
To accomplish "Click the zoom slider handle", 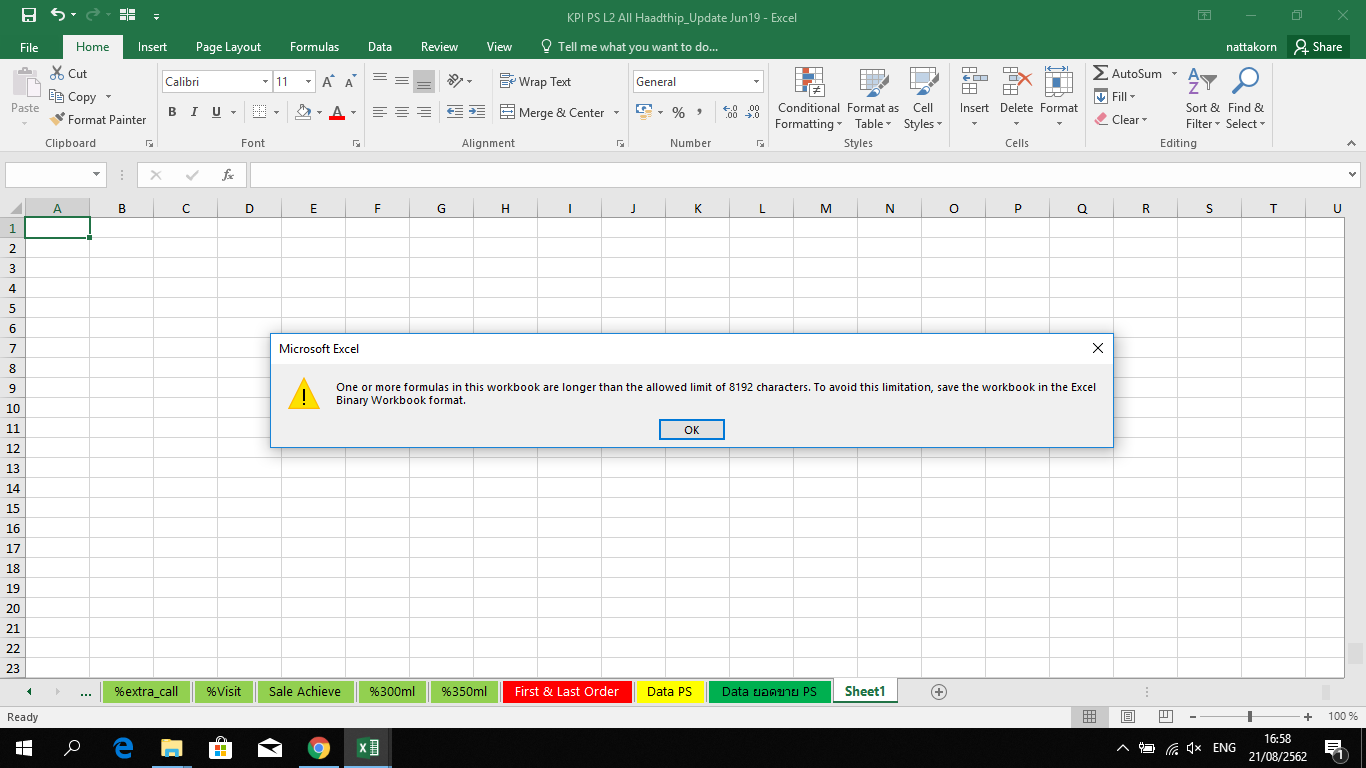I will click(x=1250, y=717).
